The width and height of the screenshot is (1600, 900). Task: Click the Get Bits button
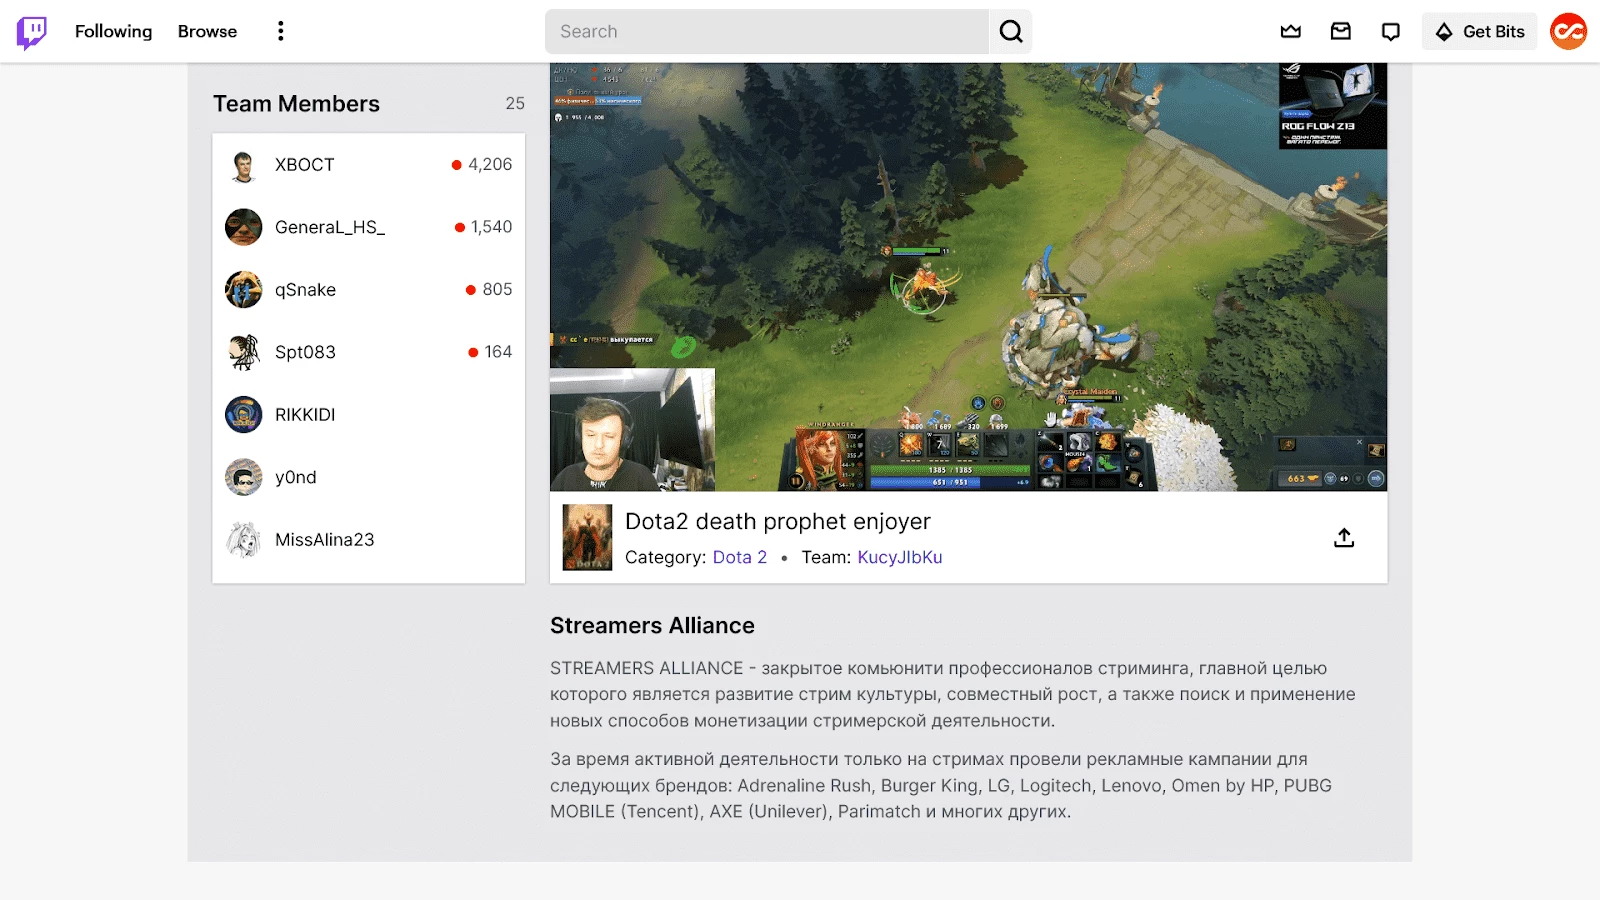click(x=1480, y=31)
